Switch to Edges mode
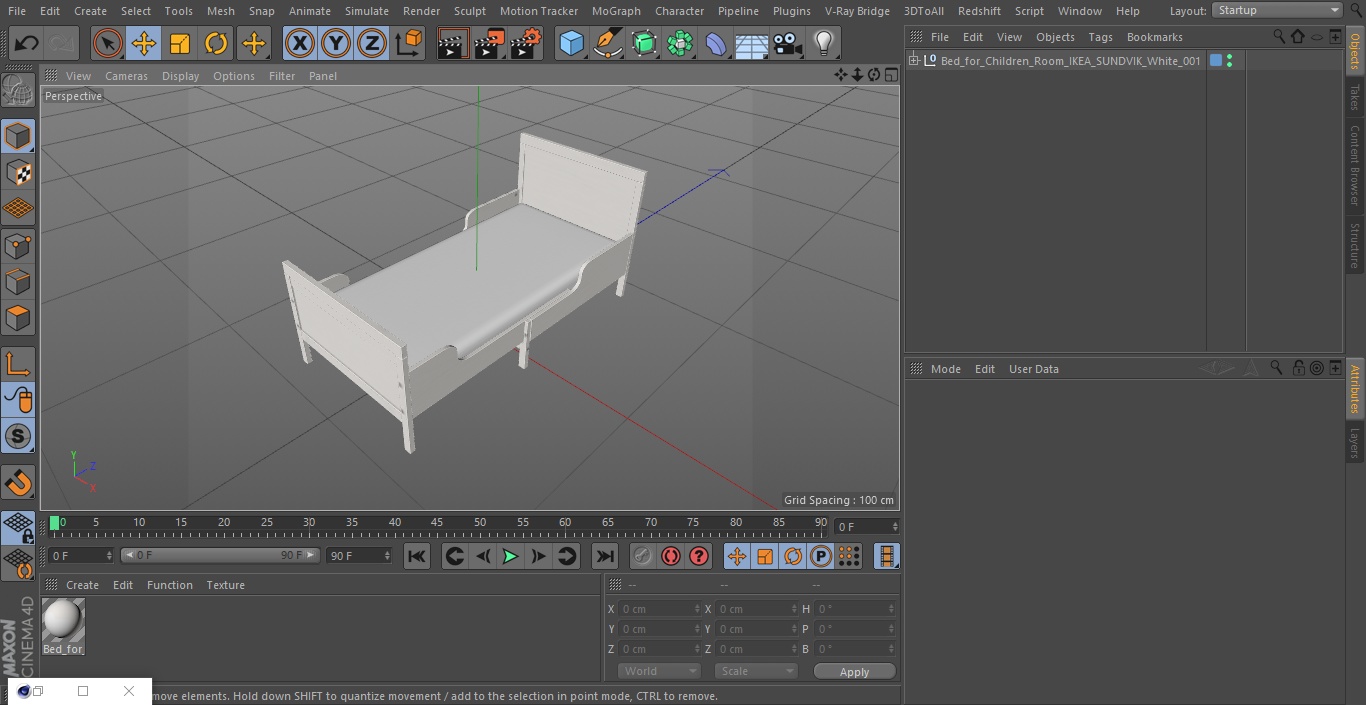Image resolution: width=1366 pixels, height=705 pixels. (18, 282)
